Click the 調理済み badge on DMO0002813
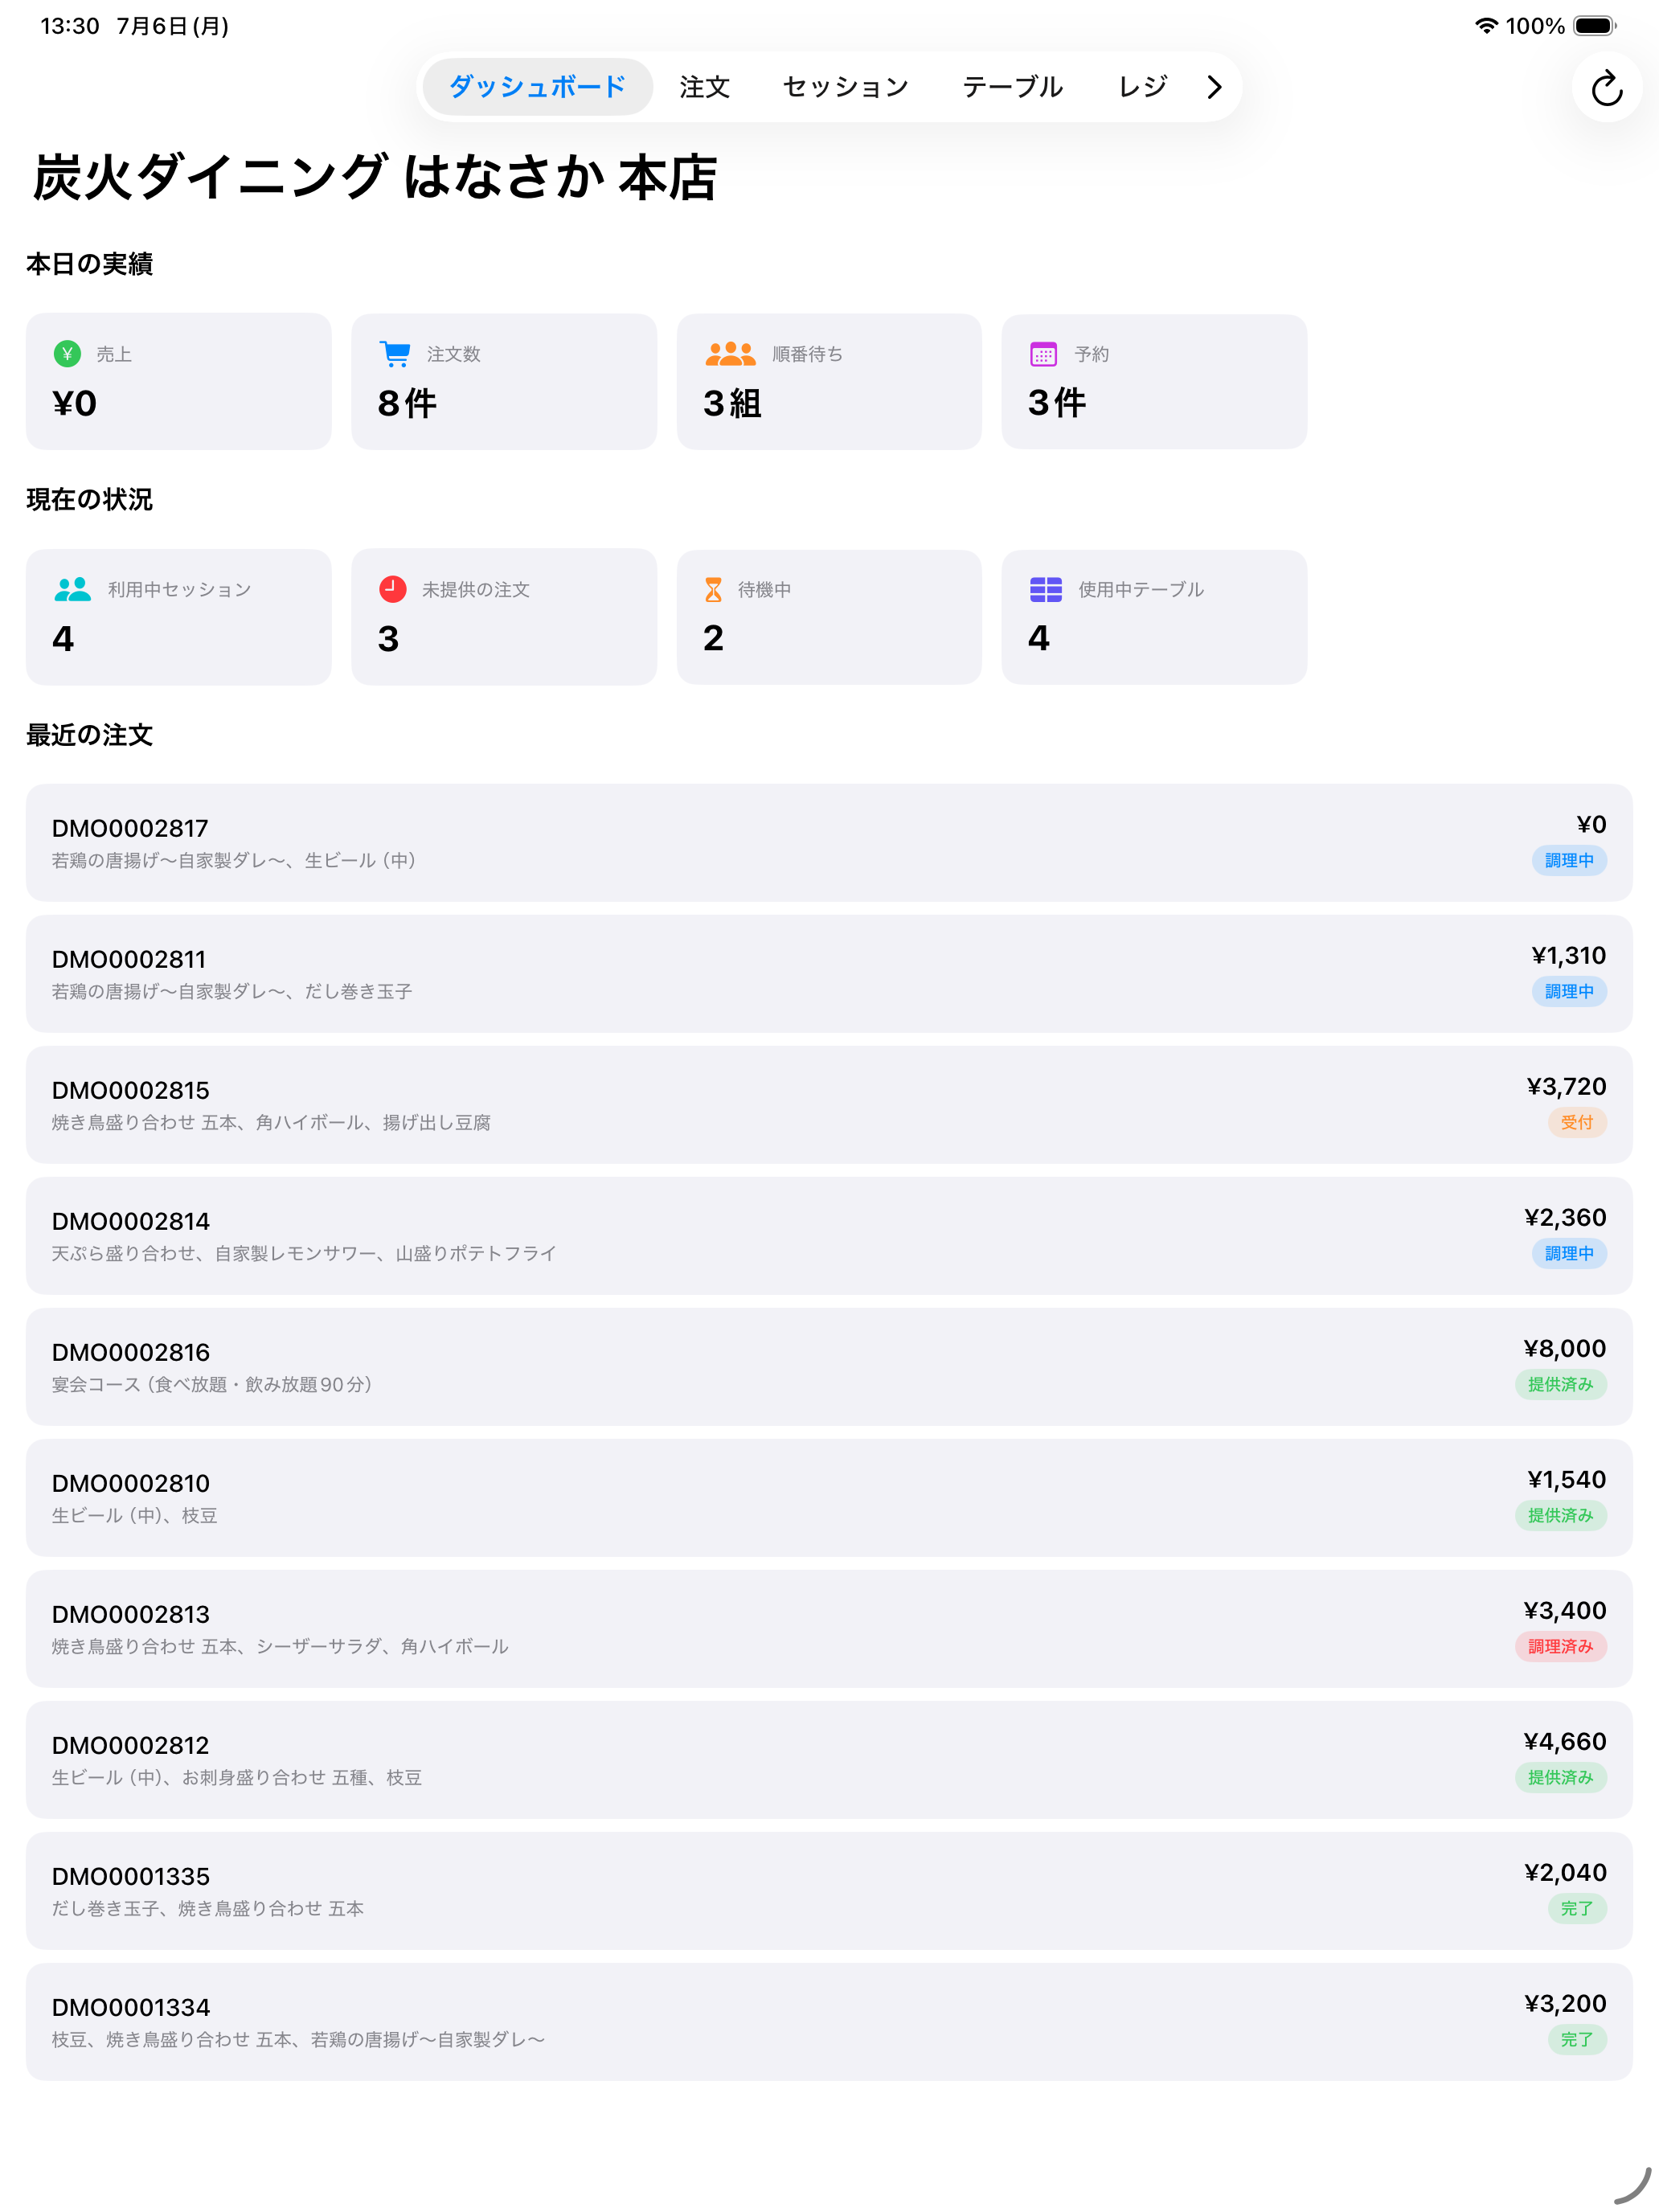The image size is (1659, 2212). 1560,1646
